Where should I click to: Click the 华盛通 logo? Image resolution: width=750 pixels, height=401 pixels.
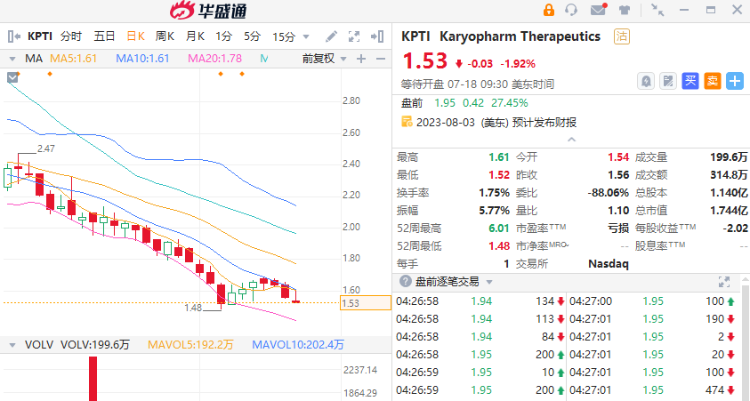click(x=209, y=11)
